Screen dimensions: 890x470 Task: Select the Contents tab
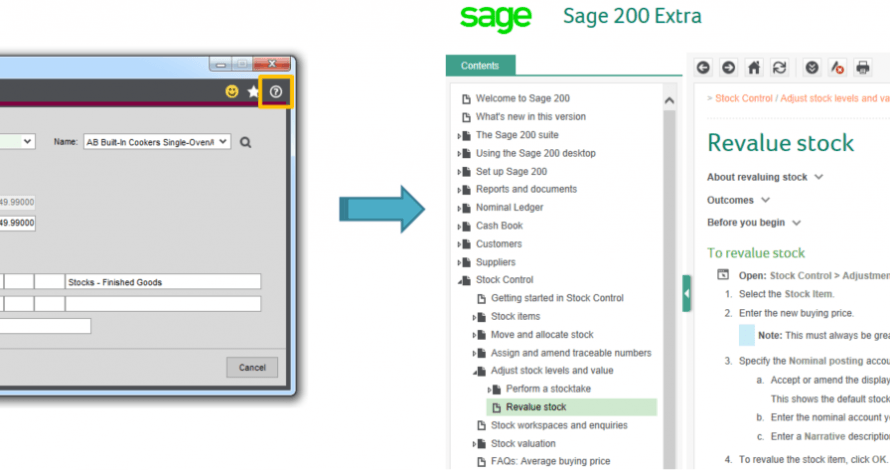480,65
